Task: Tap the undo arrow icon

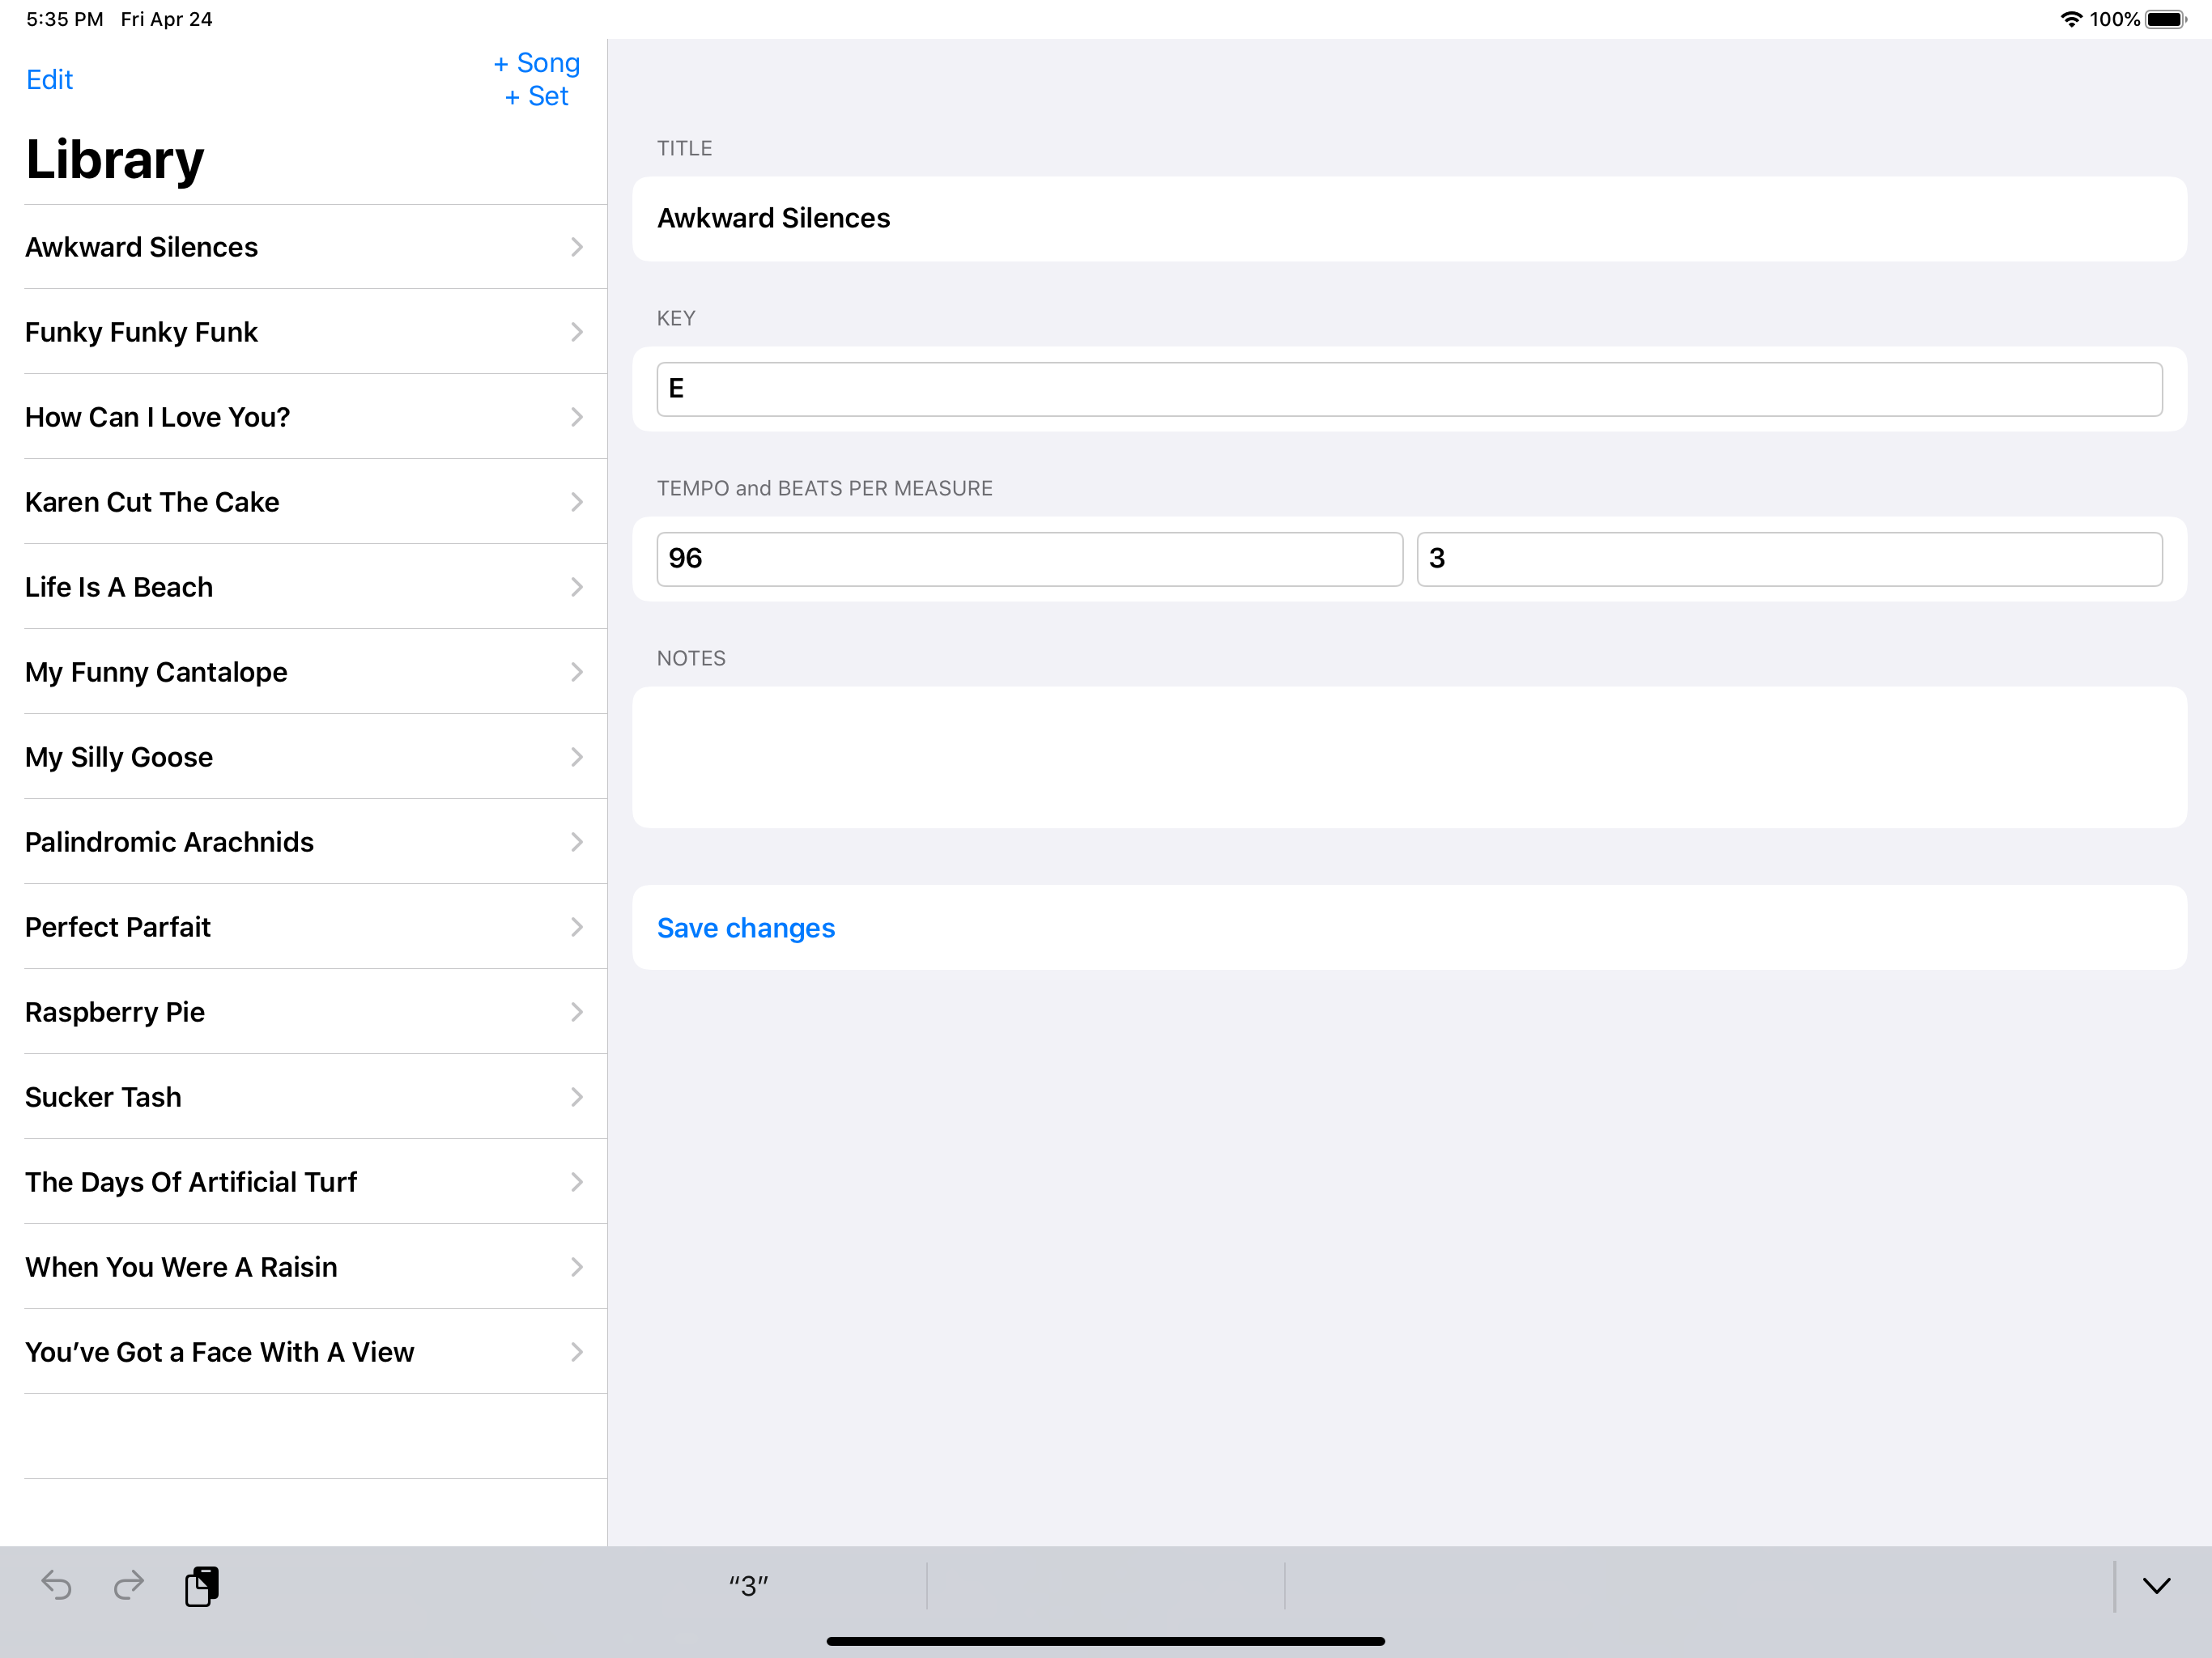Action: click(56, 1585)
